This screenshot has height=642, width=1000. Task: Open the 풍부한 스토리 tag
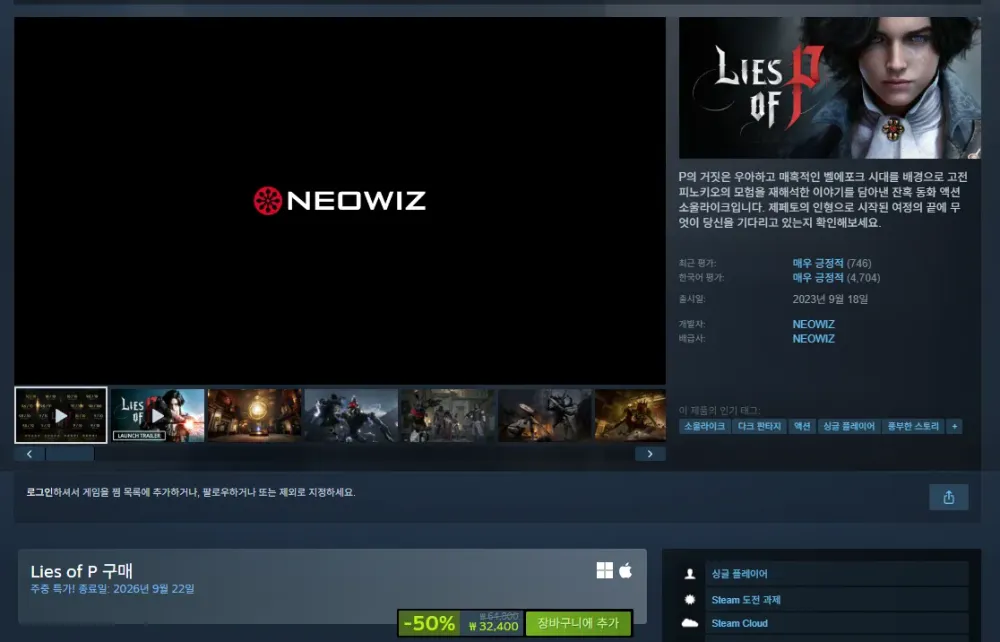[913, 427]
